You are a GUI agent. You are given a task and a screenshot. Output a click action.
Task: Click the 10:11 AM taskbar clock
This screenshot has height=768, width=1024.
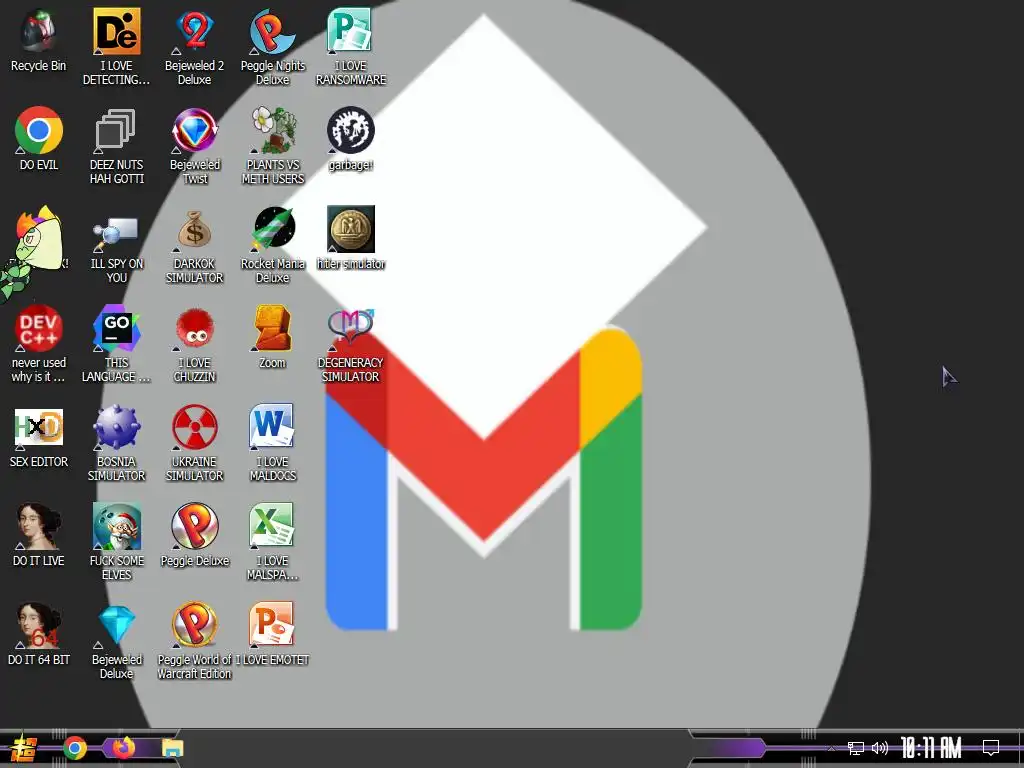click(x=931, y=748)
